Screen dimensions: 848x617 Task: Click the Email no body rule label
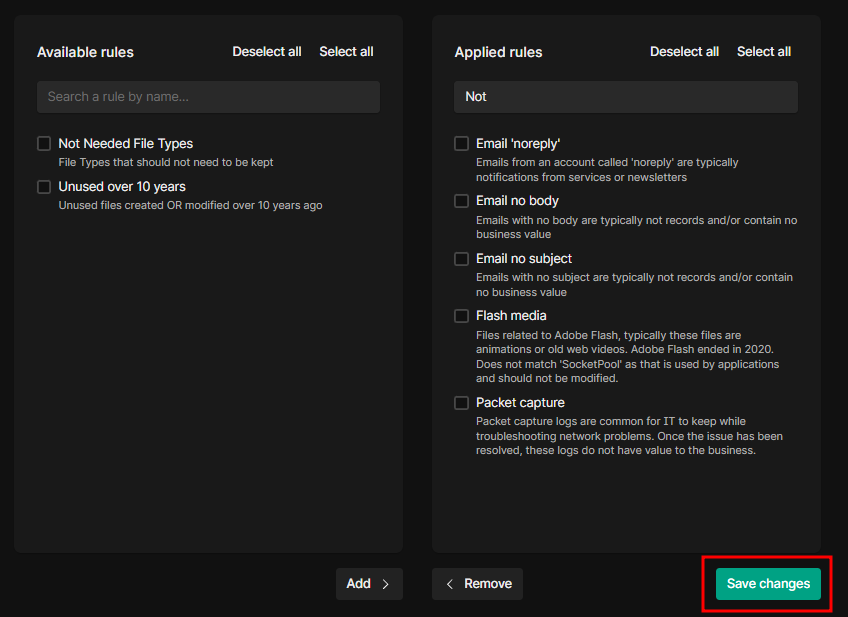tap(517, 201)
